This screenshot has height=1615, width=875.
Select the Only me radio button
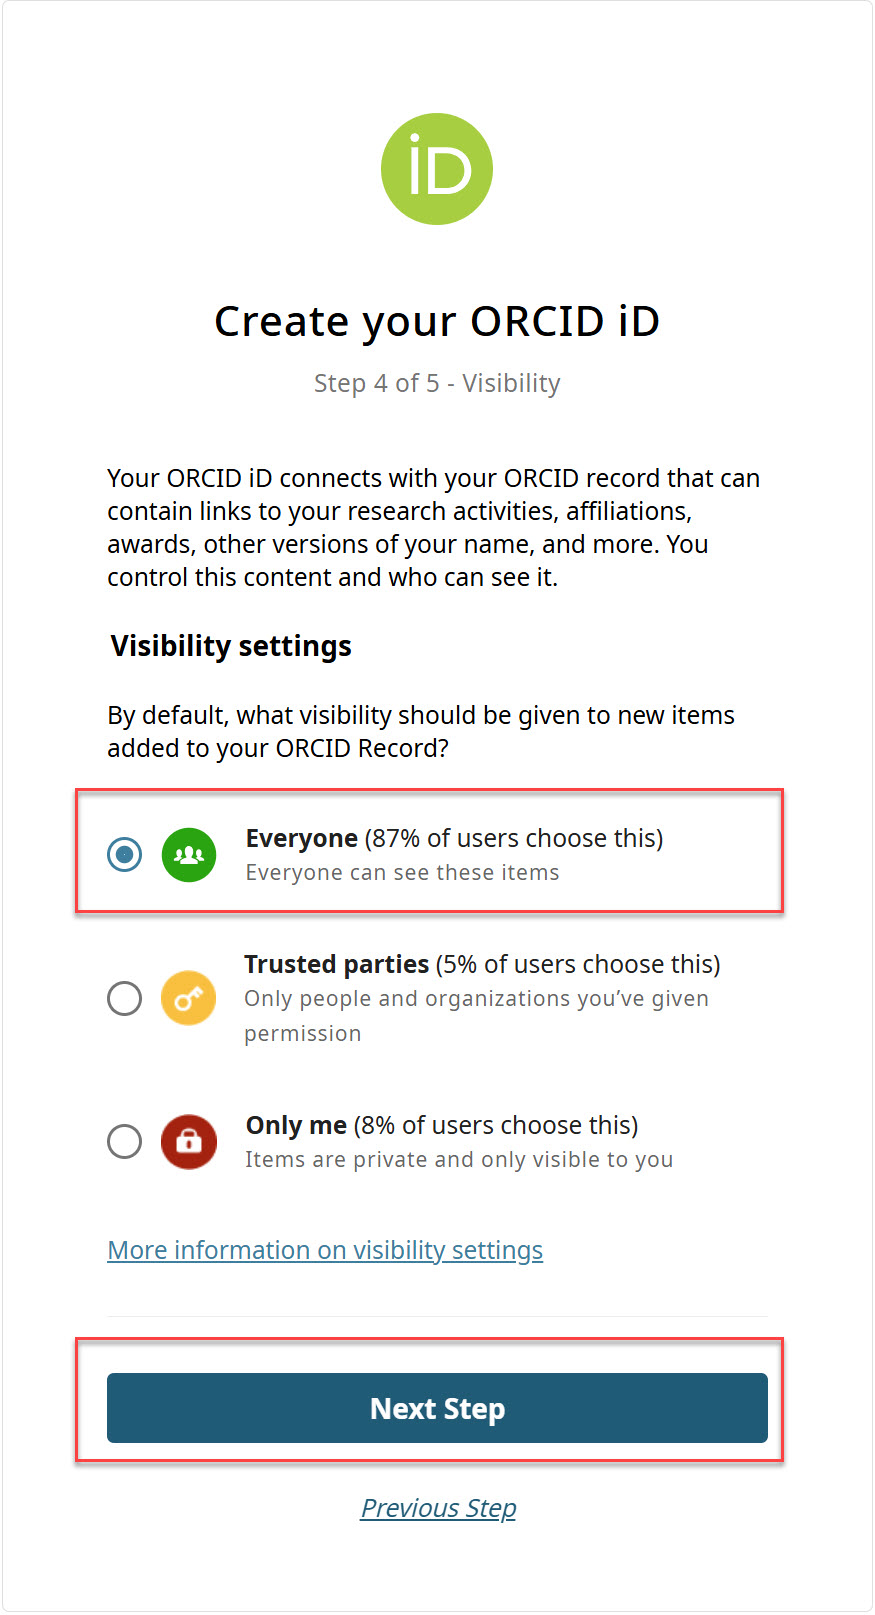click(x=124, y=1141)
